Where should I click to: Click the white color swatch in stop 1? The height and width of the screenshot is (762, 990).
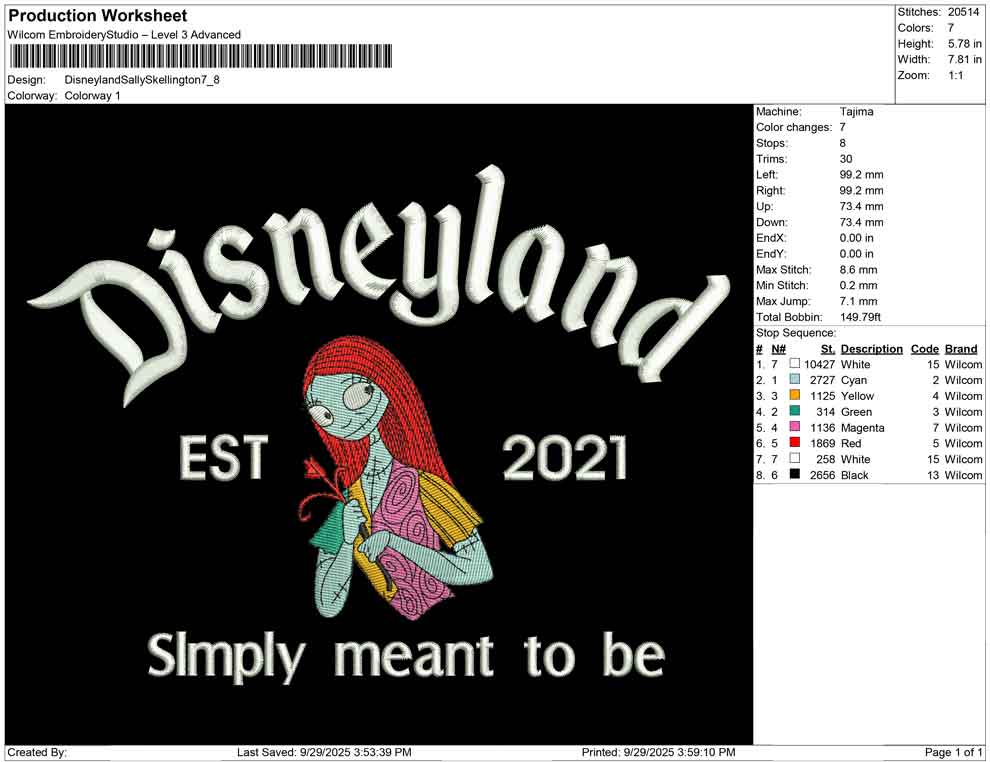tap(794, 364)
